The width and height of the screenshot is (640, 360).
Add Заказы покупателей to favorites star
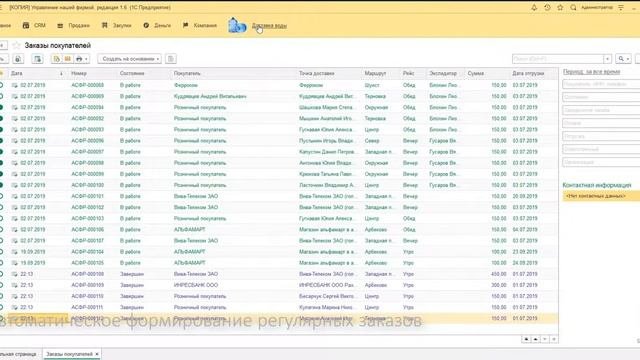pyautogui.click(x=16, y=45)
